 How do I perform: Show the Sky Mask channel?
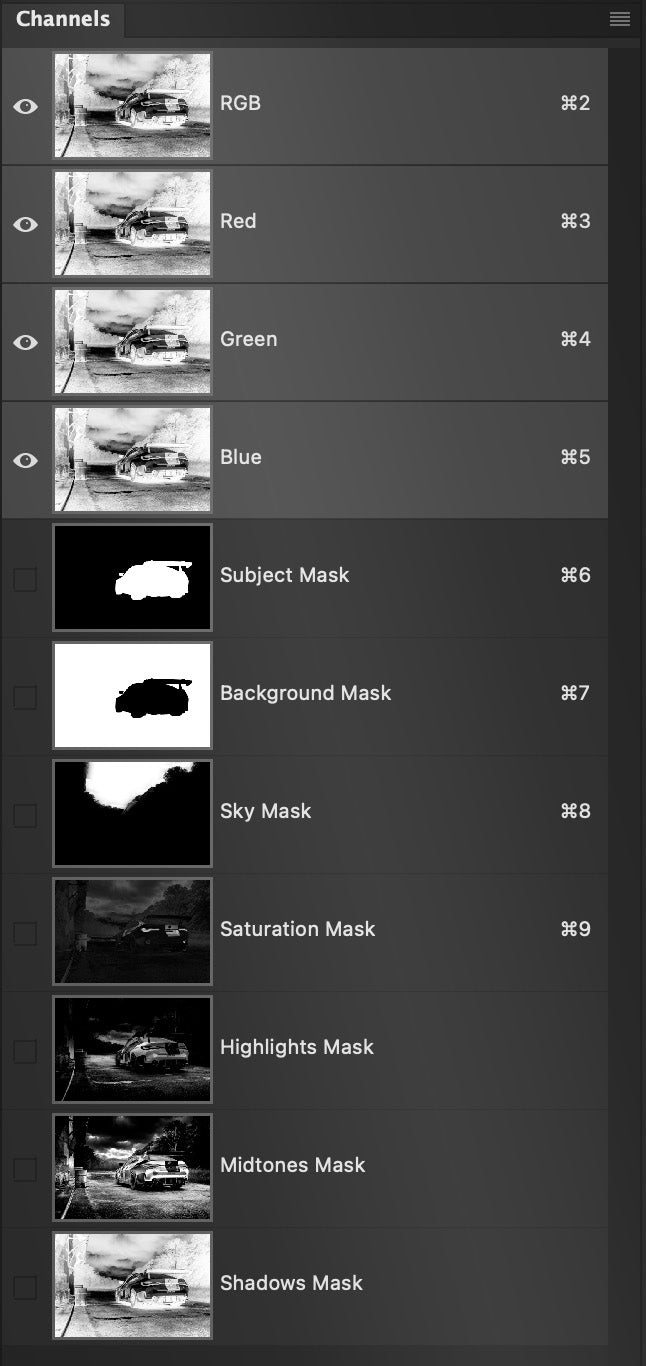25,814
